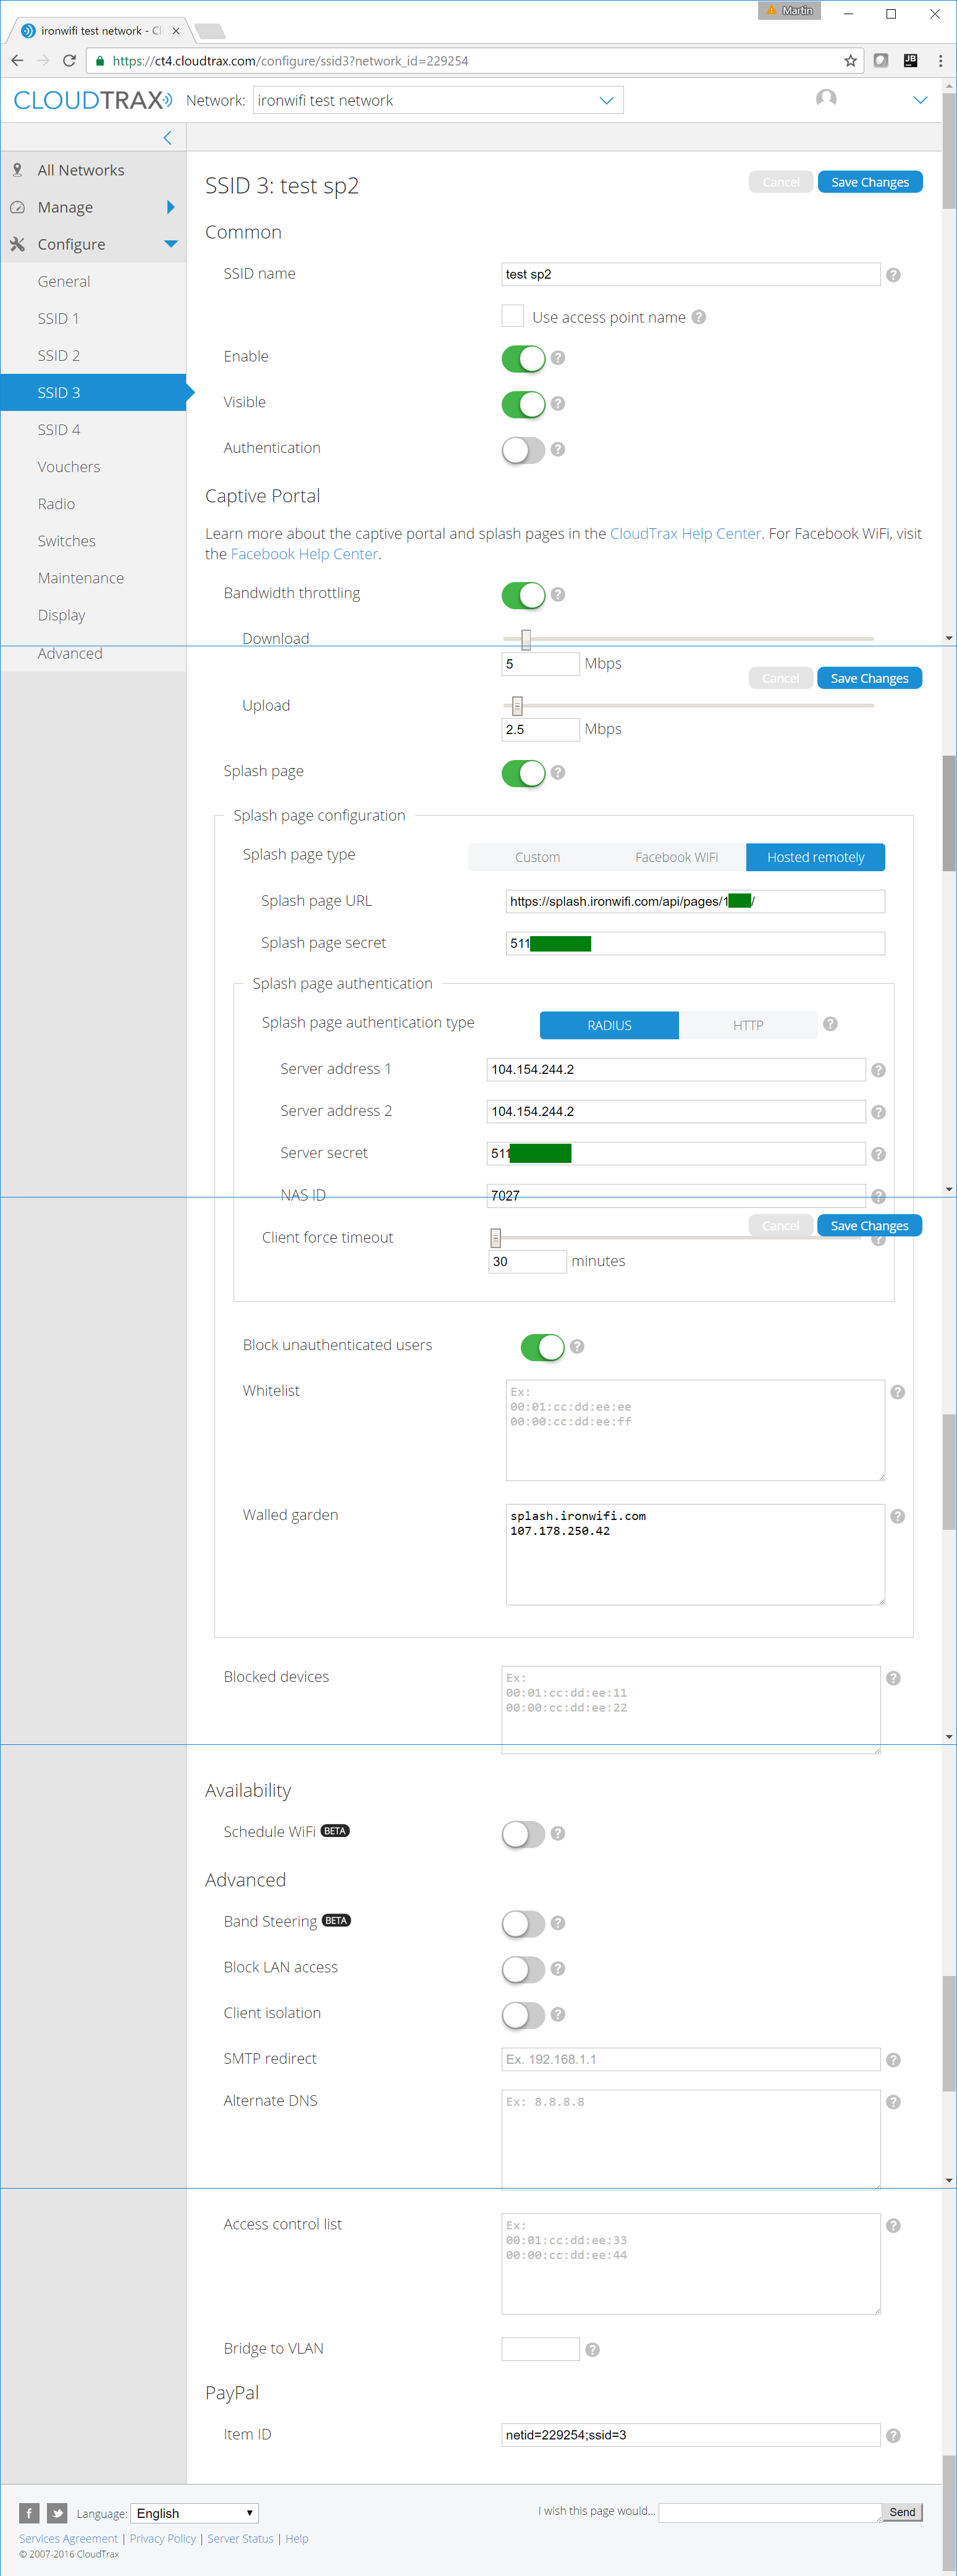
Task: Open the Facebook Help Center link
Action: coord(304,554)
